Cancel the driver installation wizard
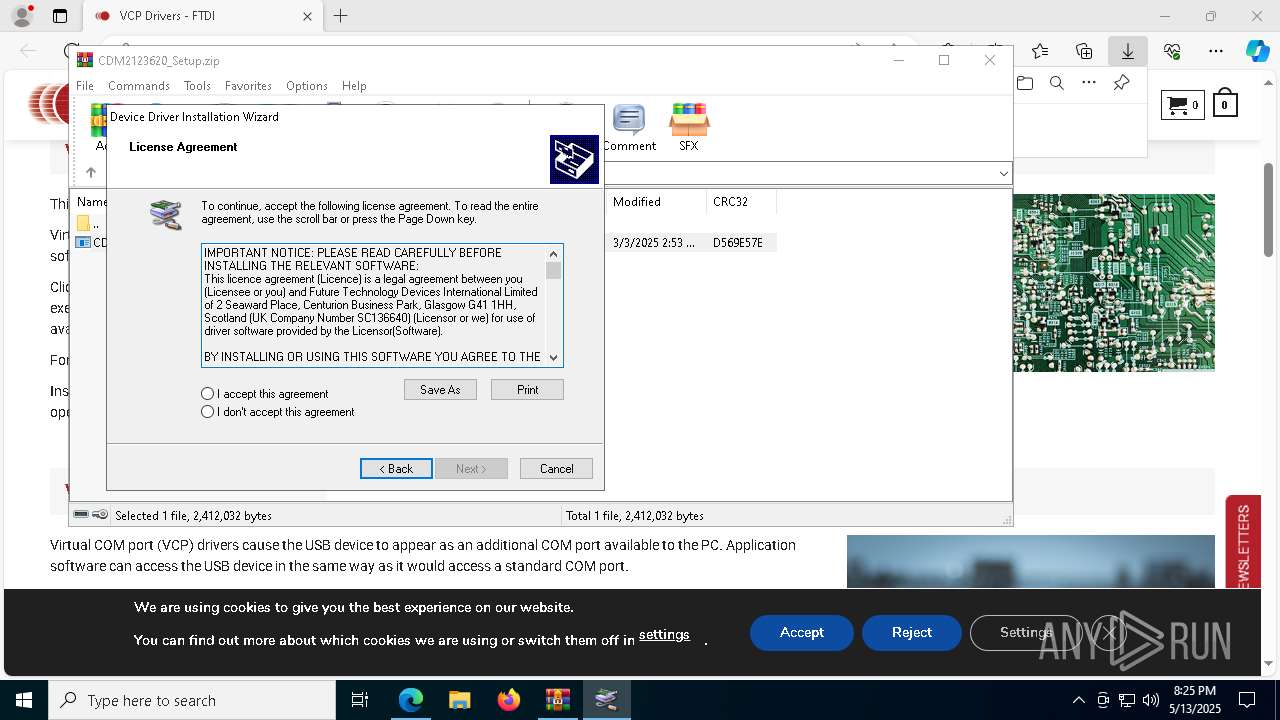The width and height of the screenshot is (1280, 720). pos(556,469)
